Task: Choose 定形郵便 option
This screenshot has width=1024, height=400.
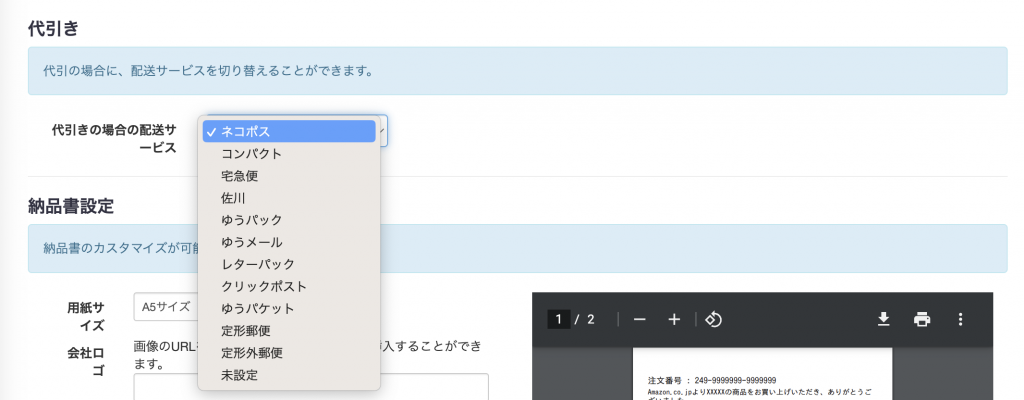Action: [289, 331]
